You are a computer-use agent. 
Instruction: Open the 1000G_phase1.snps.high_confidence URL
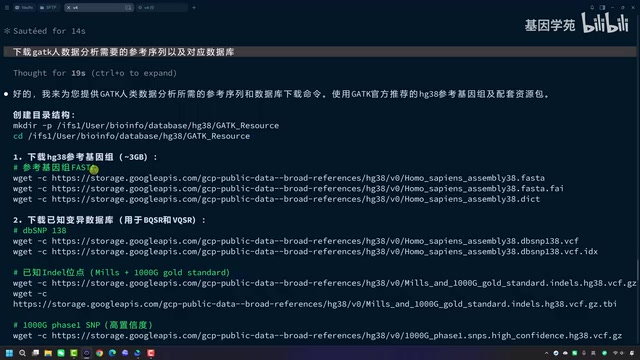[x=337, y=336]
